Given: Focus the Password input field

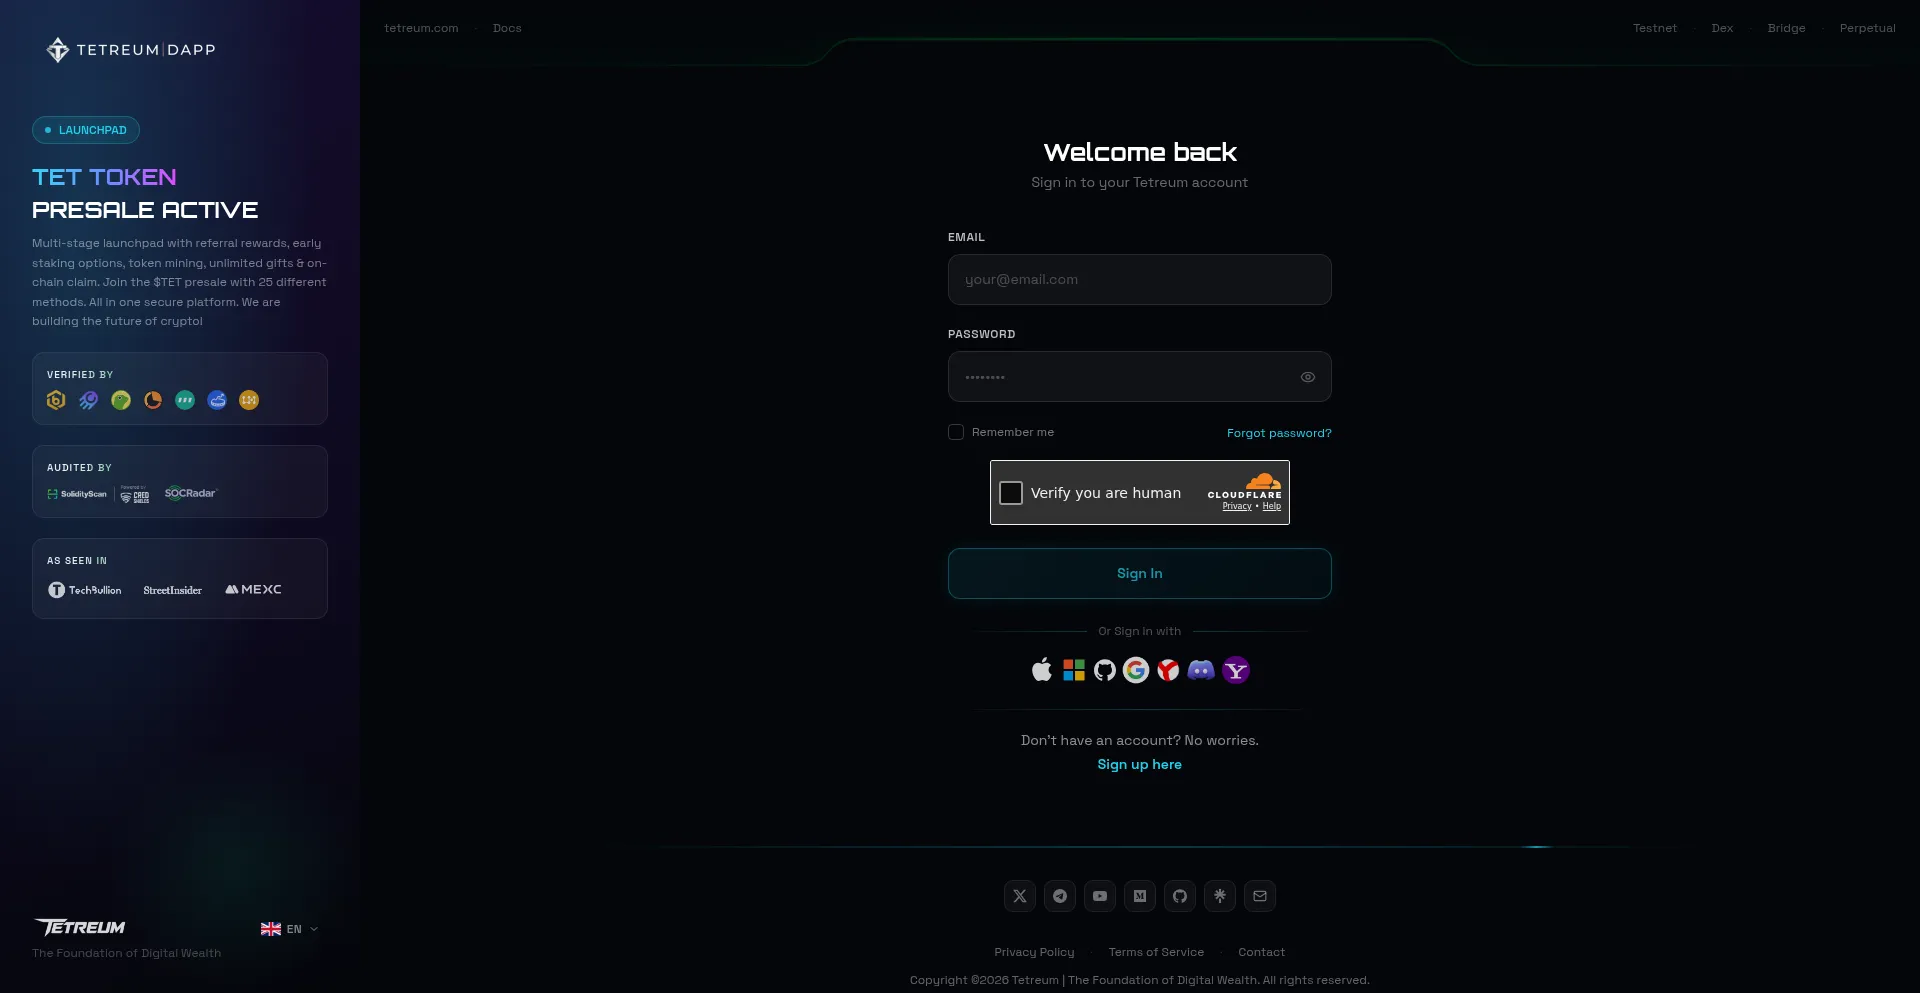Looking at the screenshot, I should (1140, 377).
